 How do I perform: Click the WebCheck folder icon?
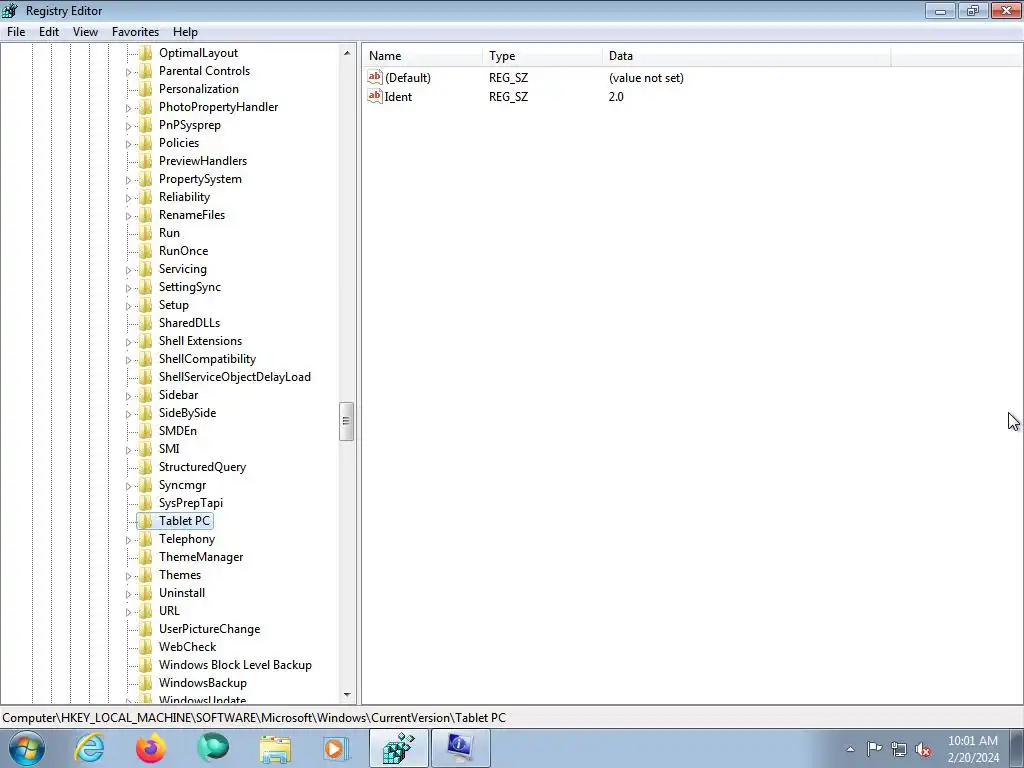coord(146,647)
